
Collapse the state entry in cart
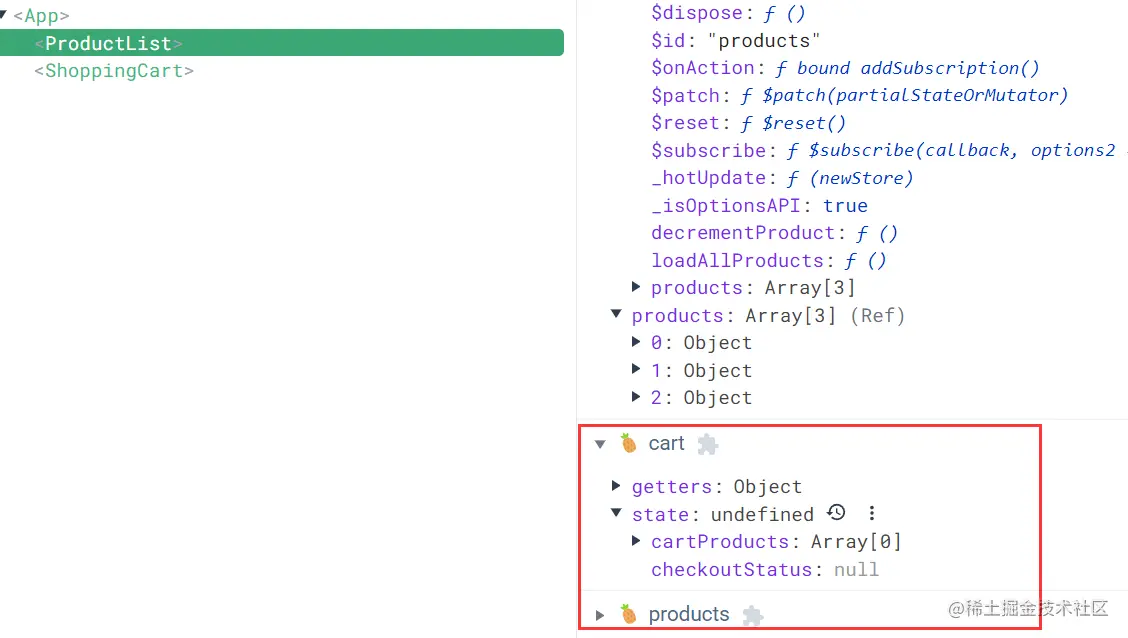coord(617,514)
